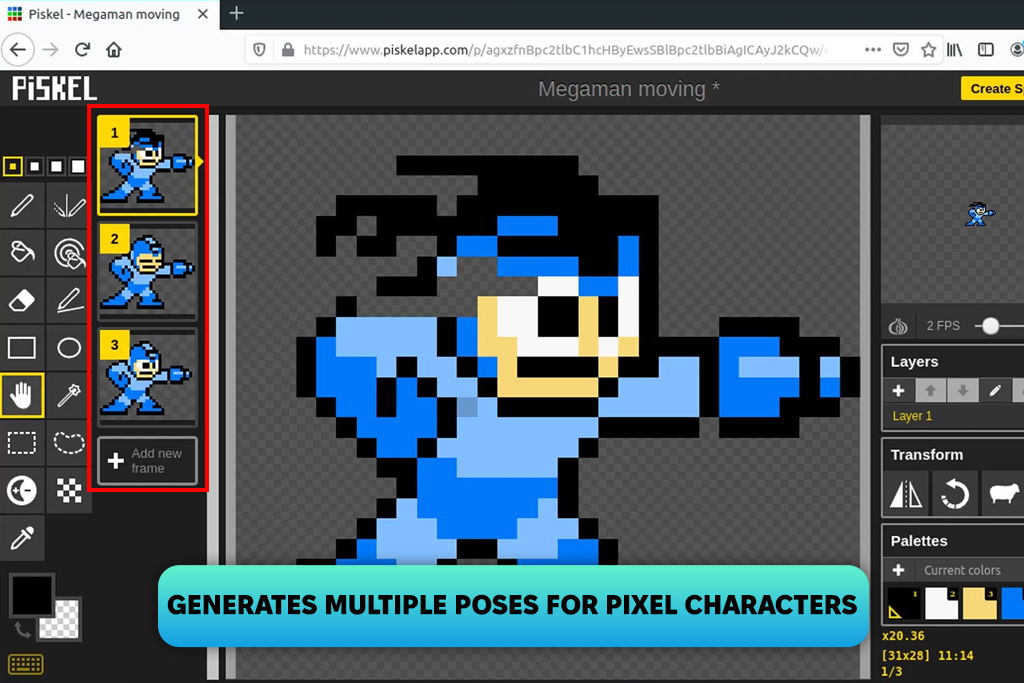Select the Color picker eyedropper tool

22,538
